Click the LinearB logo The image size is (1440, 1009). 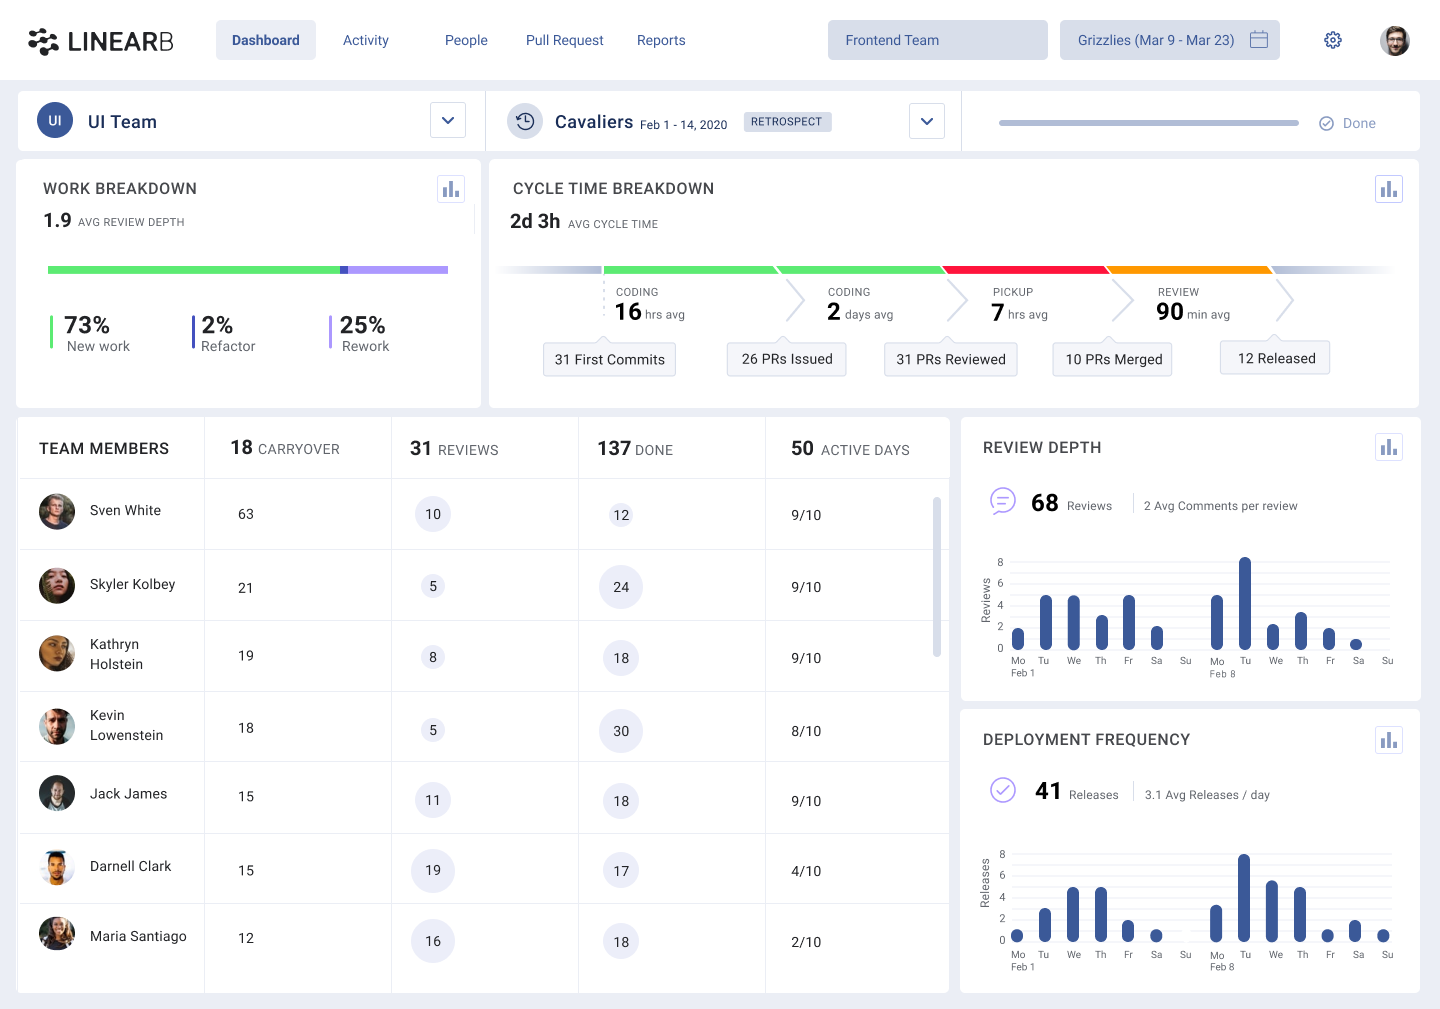click(x=101, y=41)
